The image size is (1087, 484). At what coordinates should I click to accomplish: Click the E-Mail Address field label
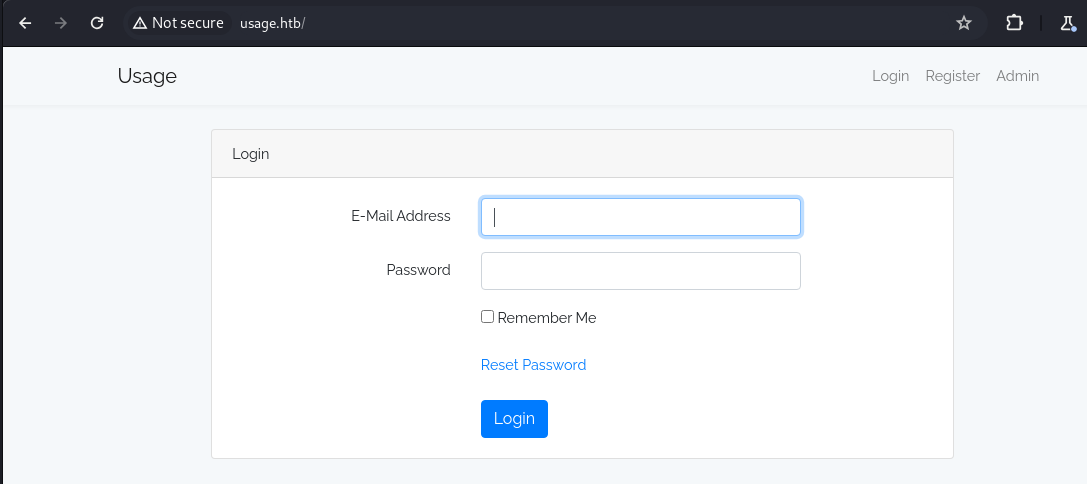coord(401,216)
